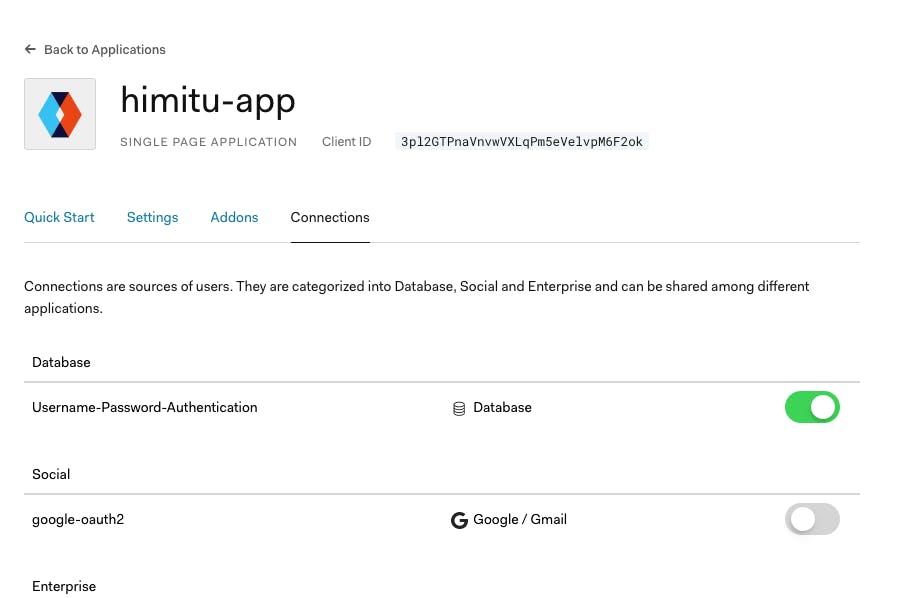Click the Database section heading
Image resolution: width=900 pixels, height=598 pixels.
(x=61, y=363)
